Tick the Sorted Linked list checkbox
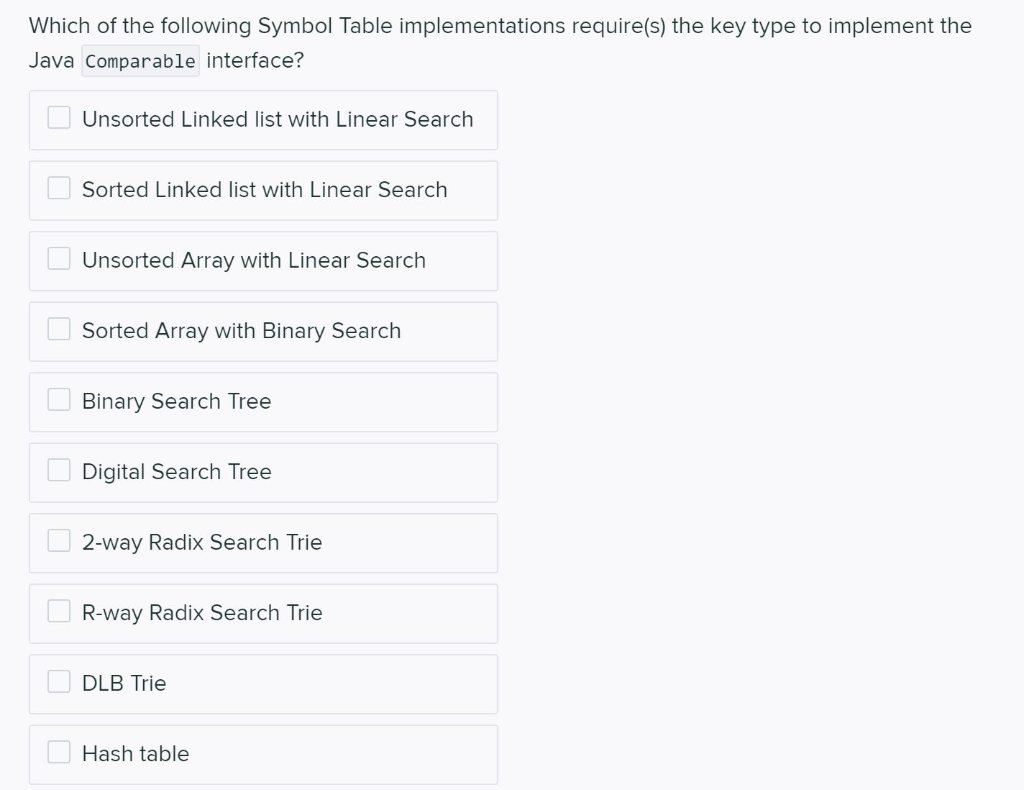Screen dimensions: 1024x790 coord(59,189)
